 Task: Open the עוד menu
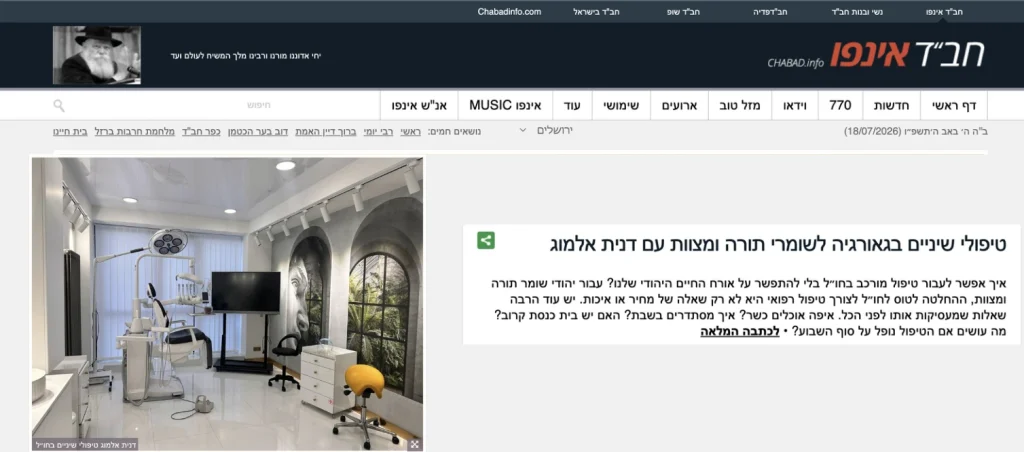(x=572, y=105)
